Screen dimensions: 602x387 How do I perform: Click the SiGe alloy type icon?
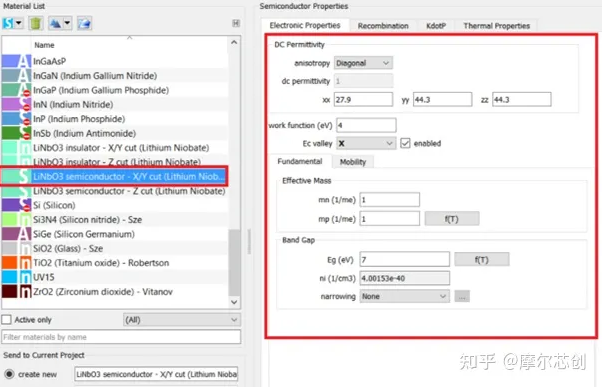(x=25, y=234)
